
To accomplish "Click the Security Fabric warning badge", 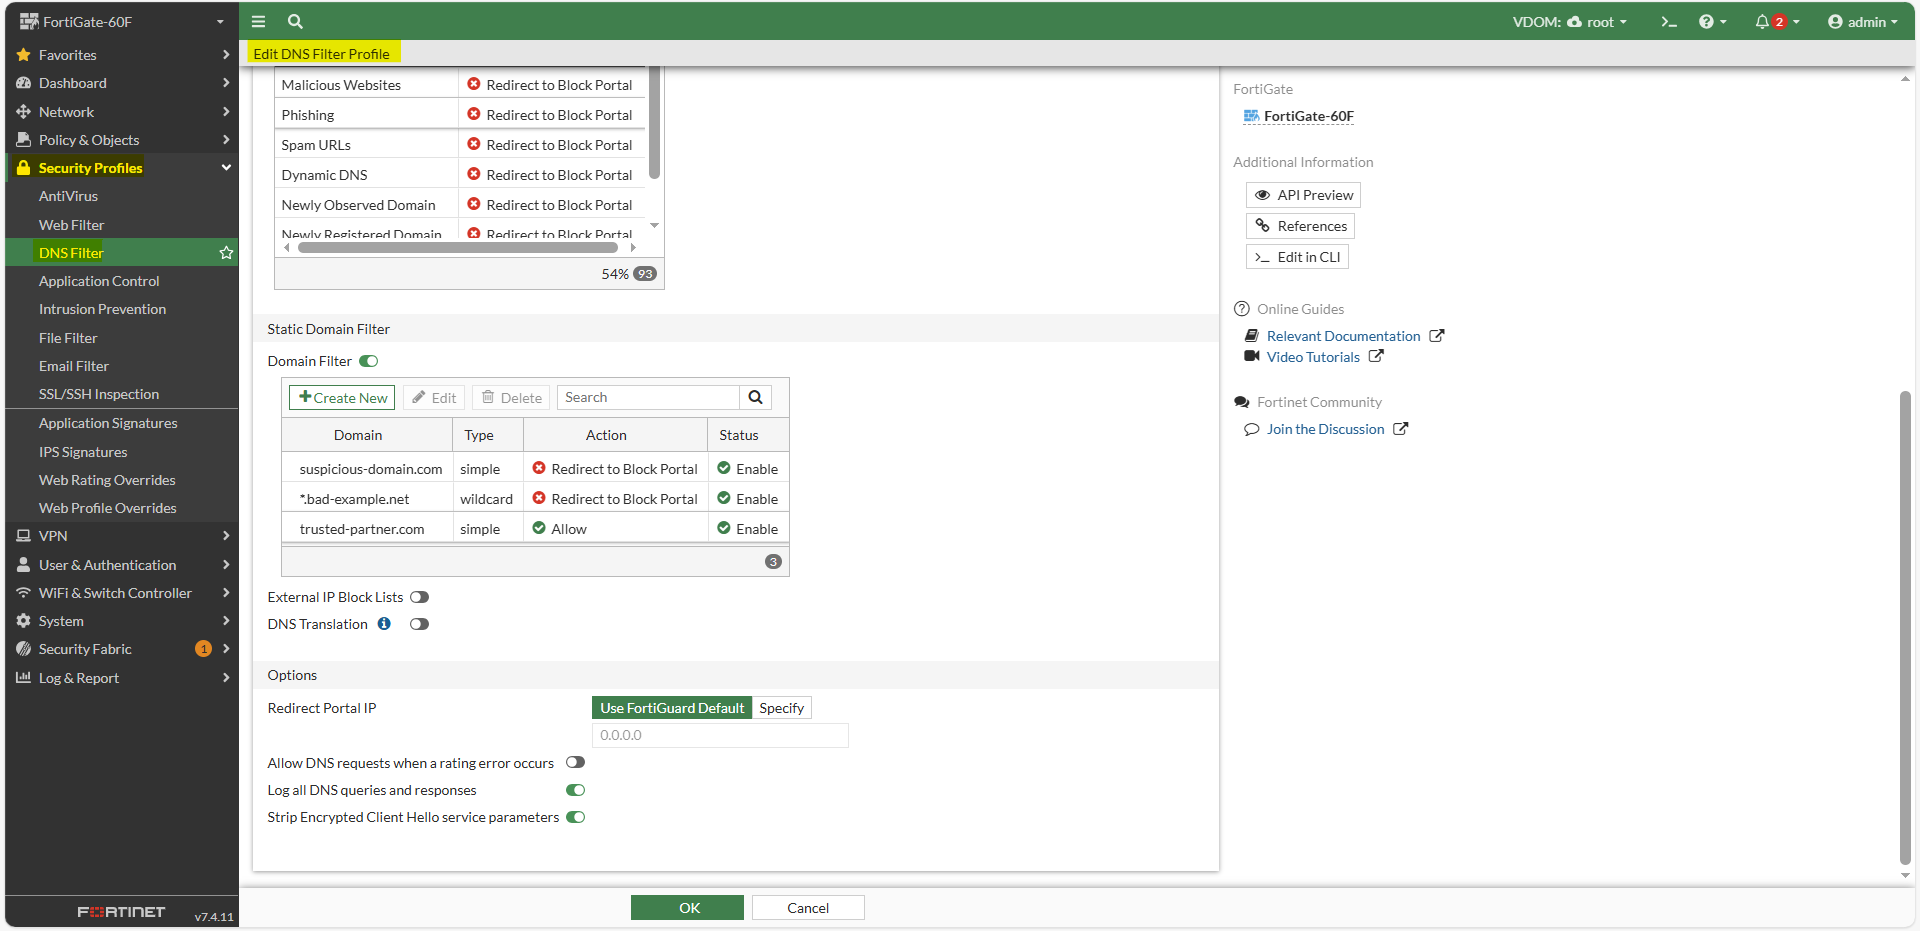I will [x=203, y=649].
